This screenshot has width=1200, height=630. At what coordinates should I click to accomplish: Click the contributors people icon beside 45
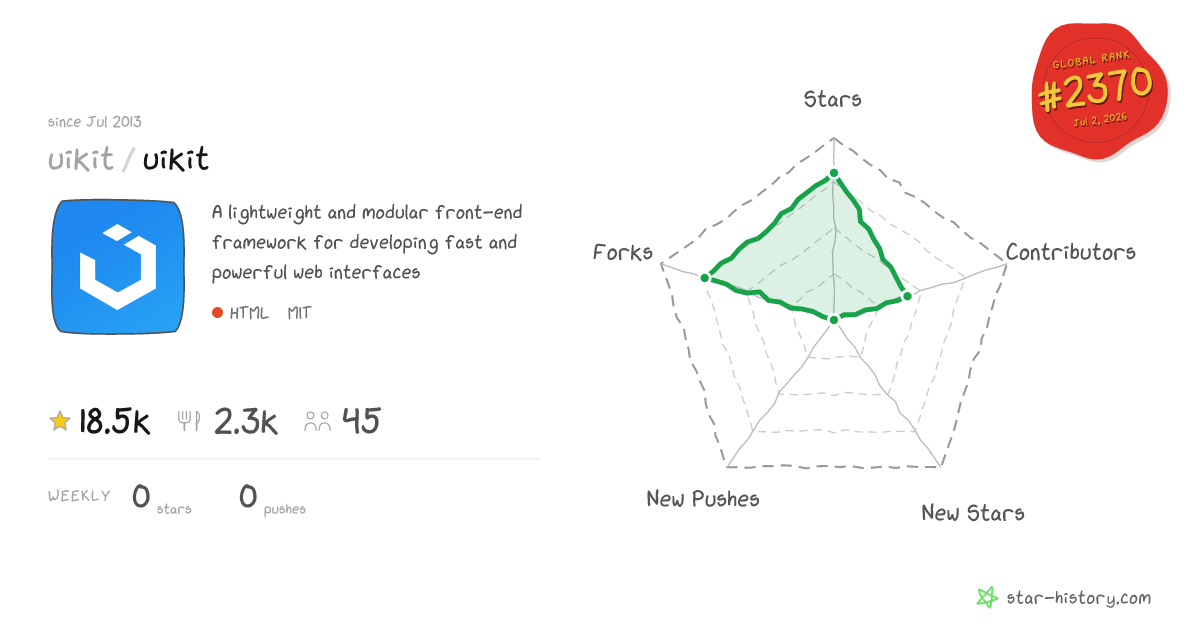point(318,422)
